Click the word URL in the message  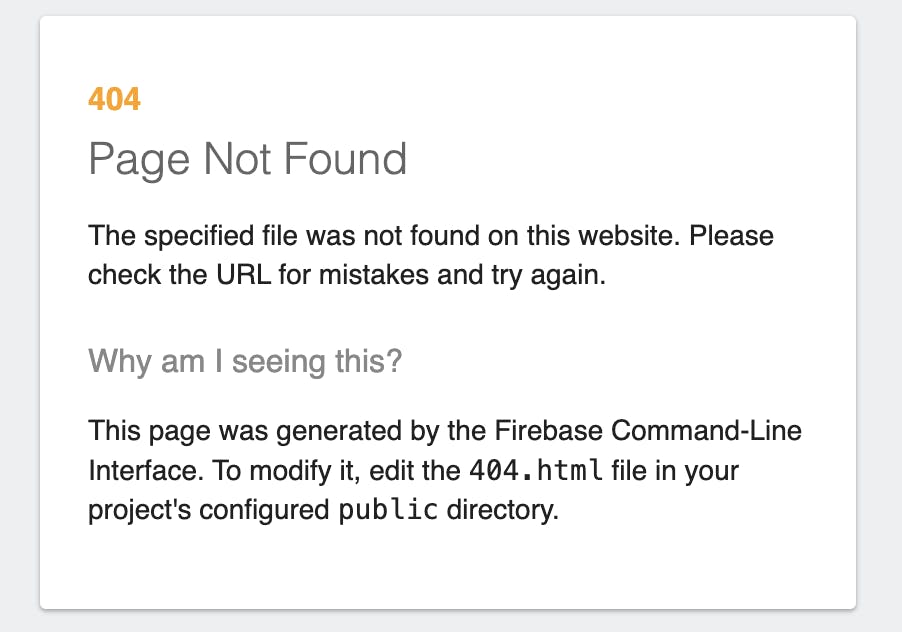point(243,274)
